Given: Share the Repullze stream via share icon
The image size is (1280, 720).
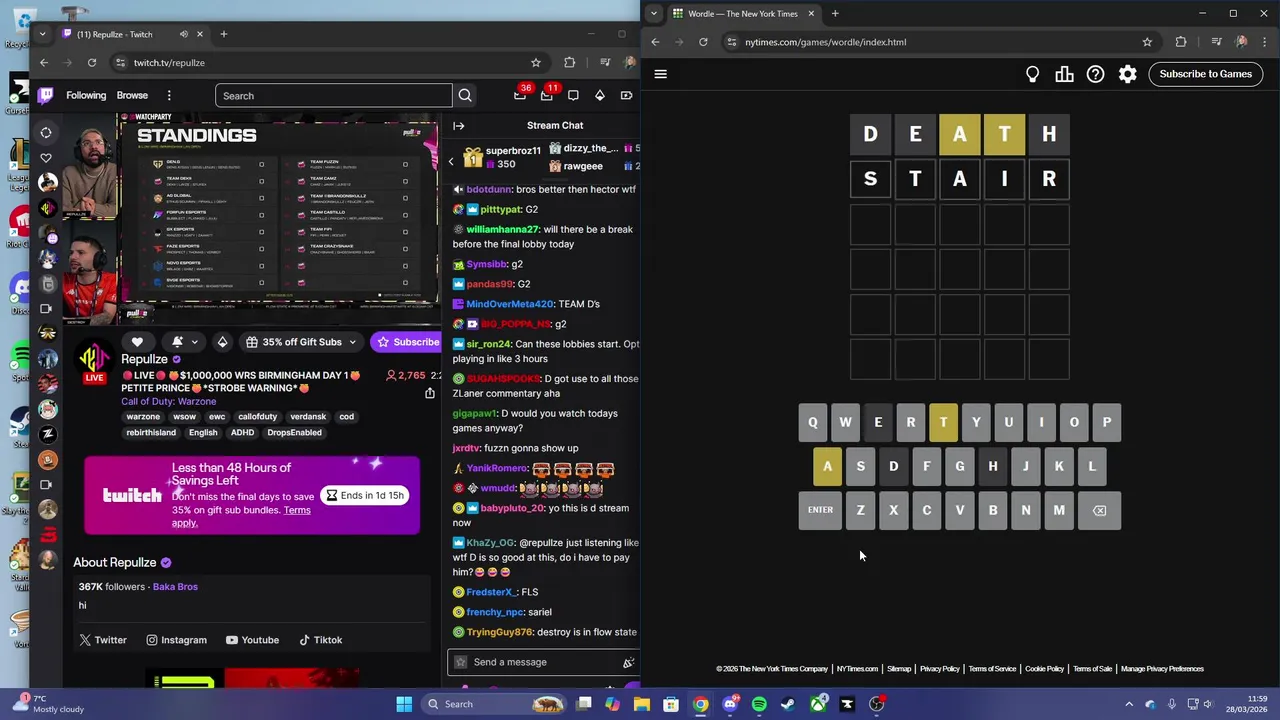Looking at the screenshot, I should coord(430,393).
